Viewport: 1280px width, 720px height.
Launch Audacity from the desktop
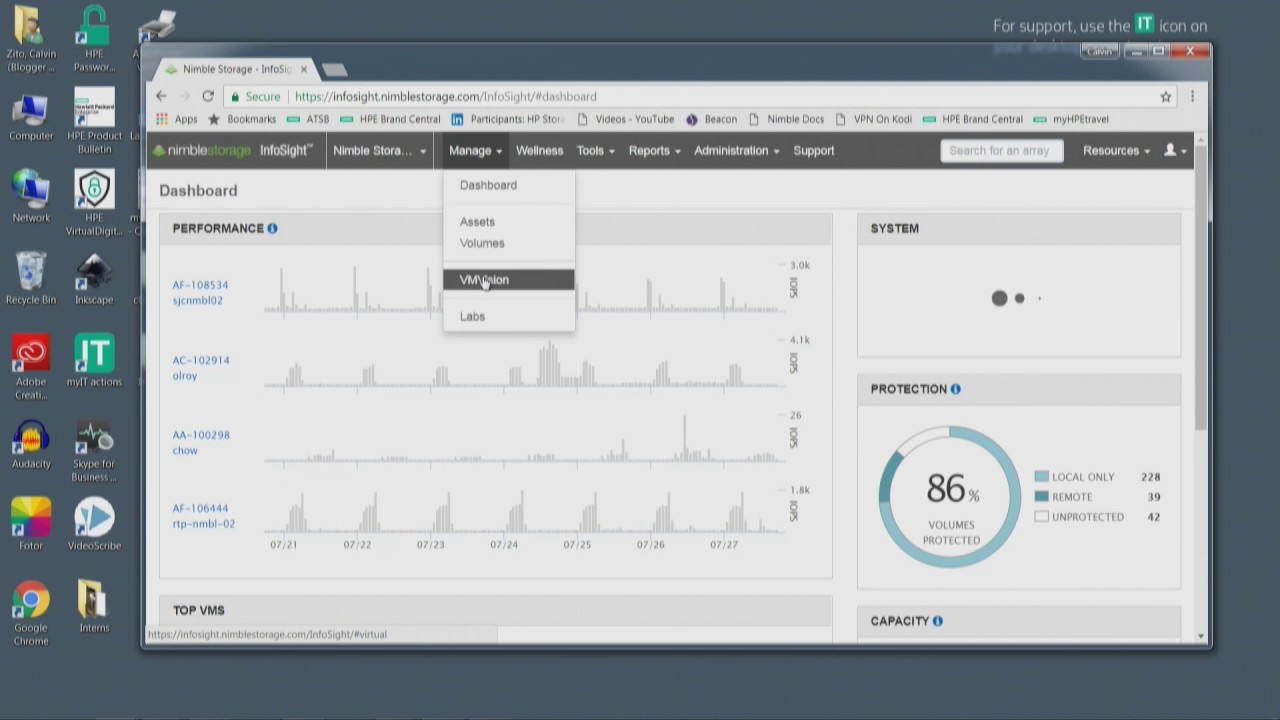pos(31,442)
